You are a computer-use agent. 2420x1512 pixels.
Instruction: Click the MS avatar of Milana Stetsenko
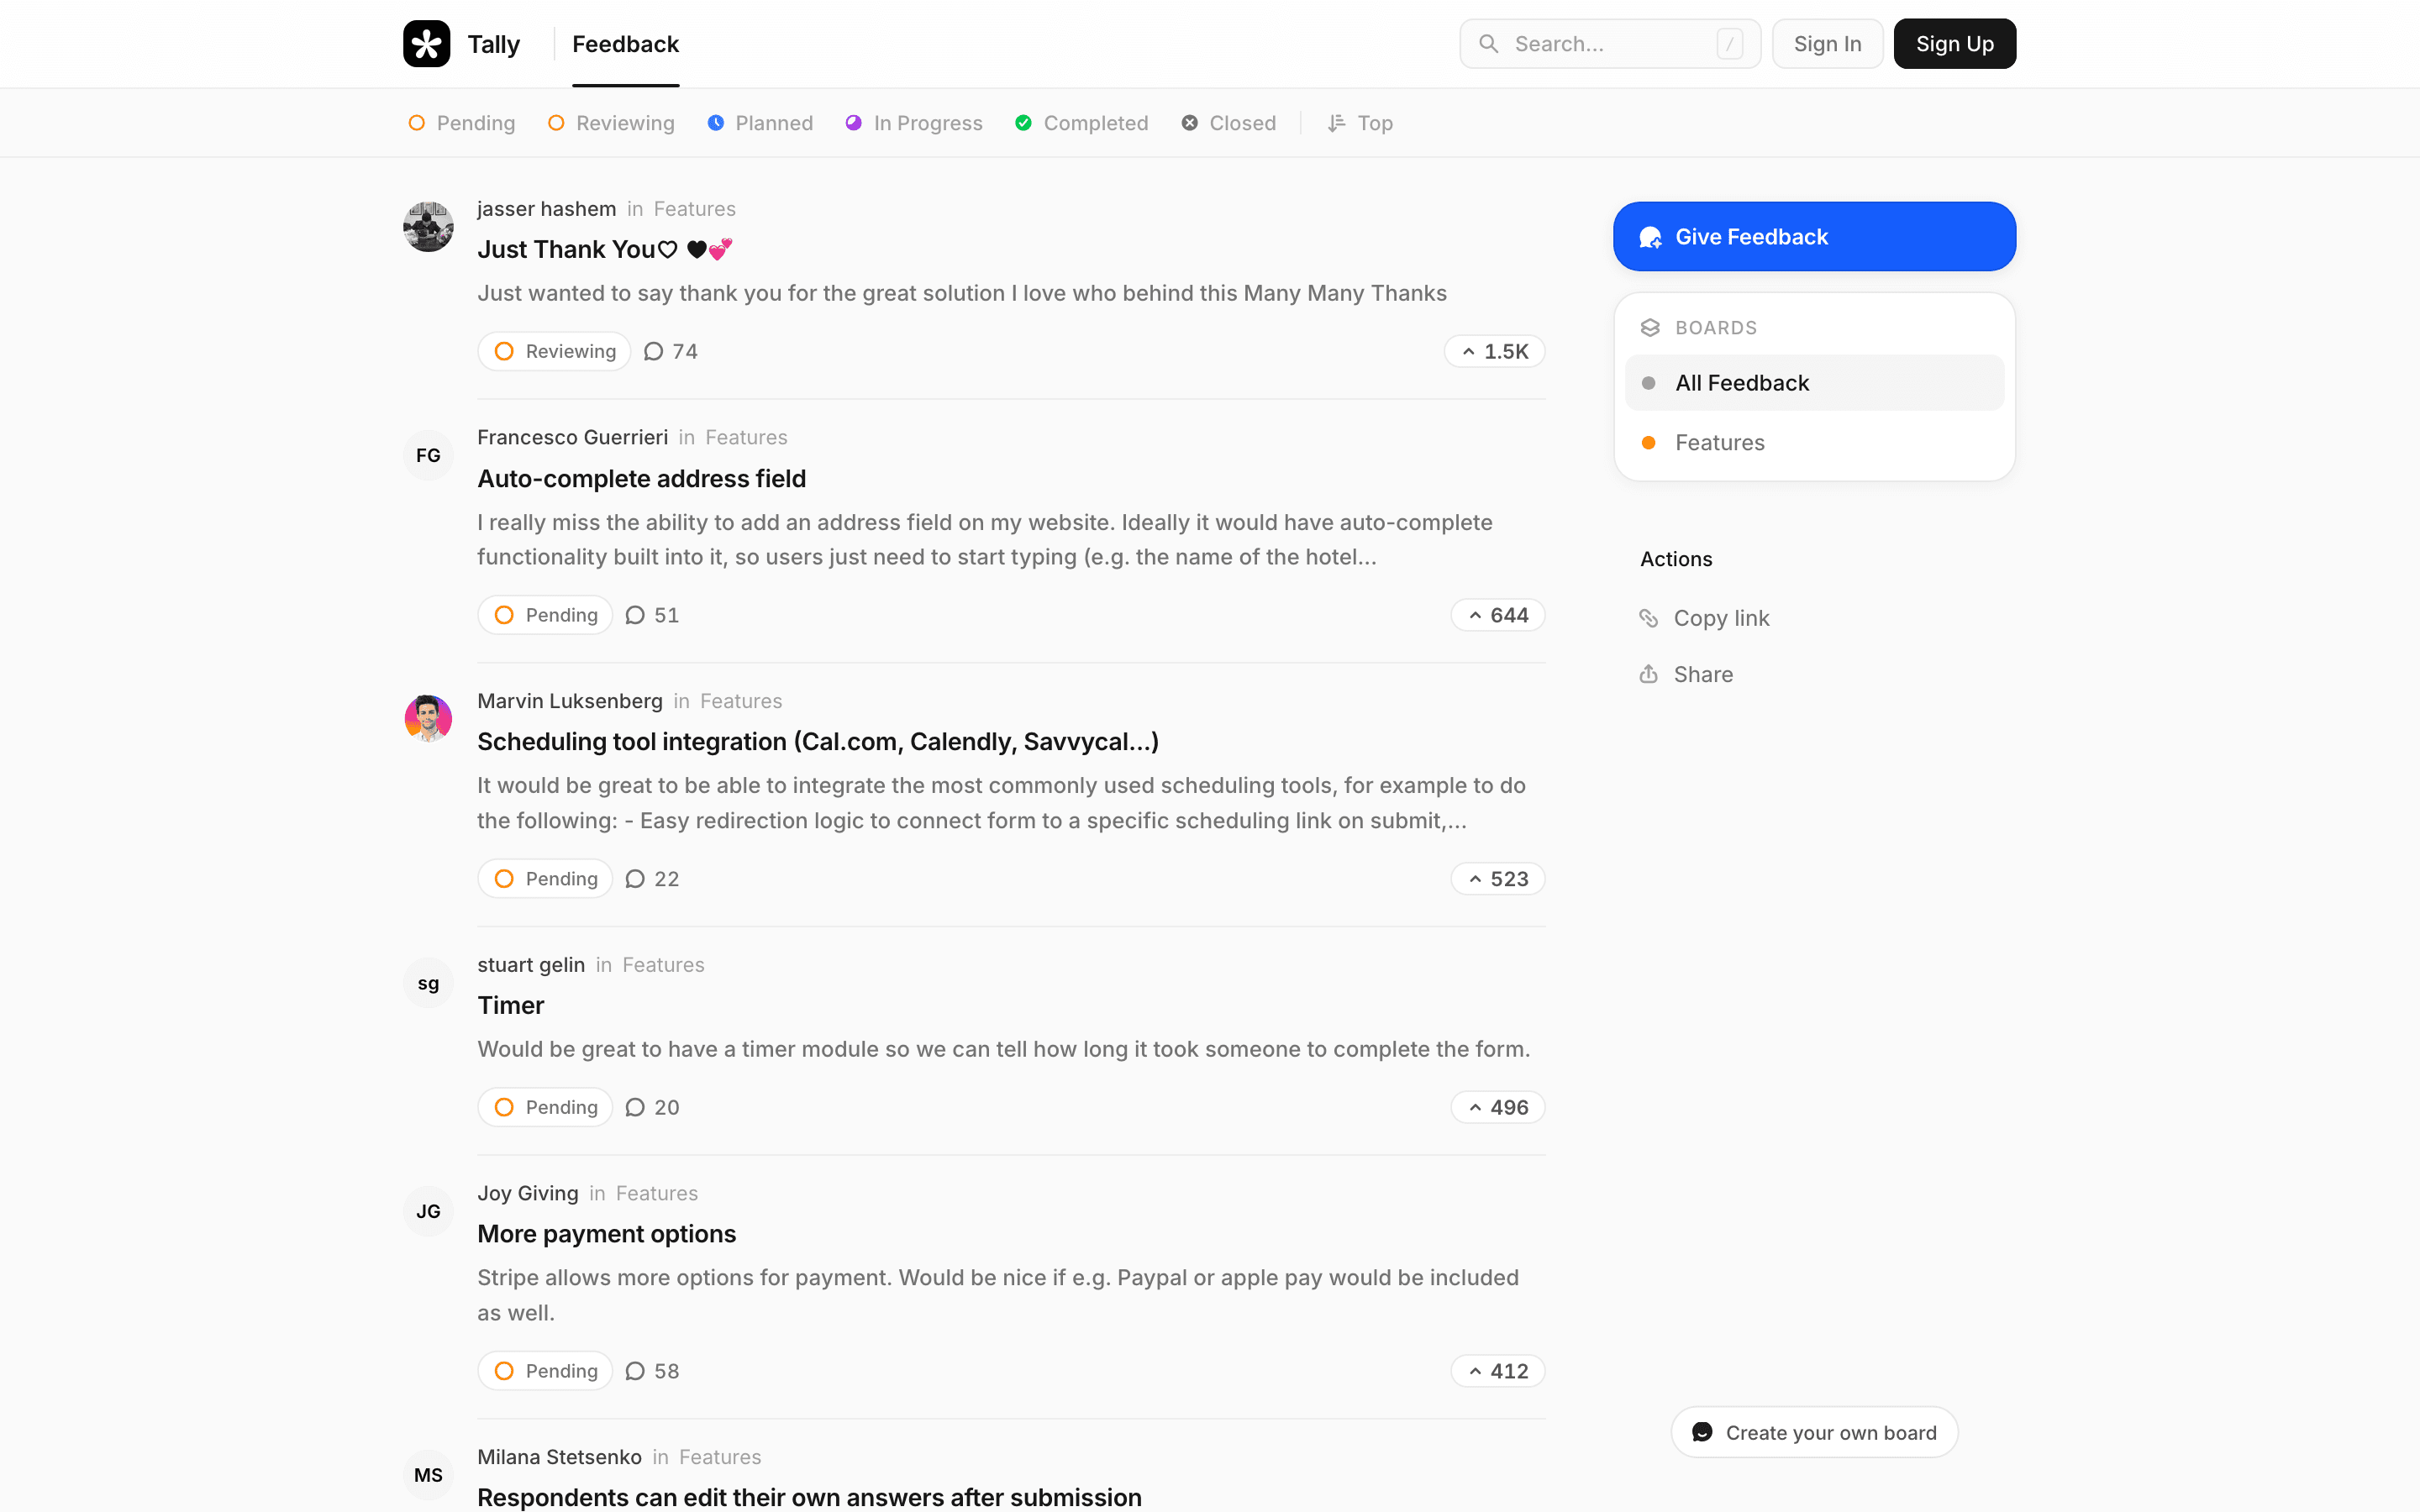[x=428, y=1475]
